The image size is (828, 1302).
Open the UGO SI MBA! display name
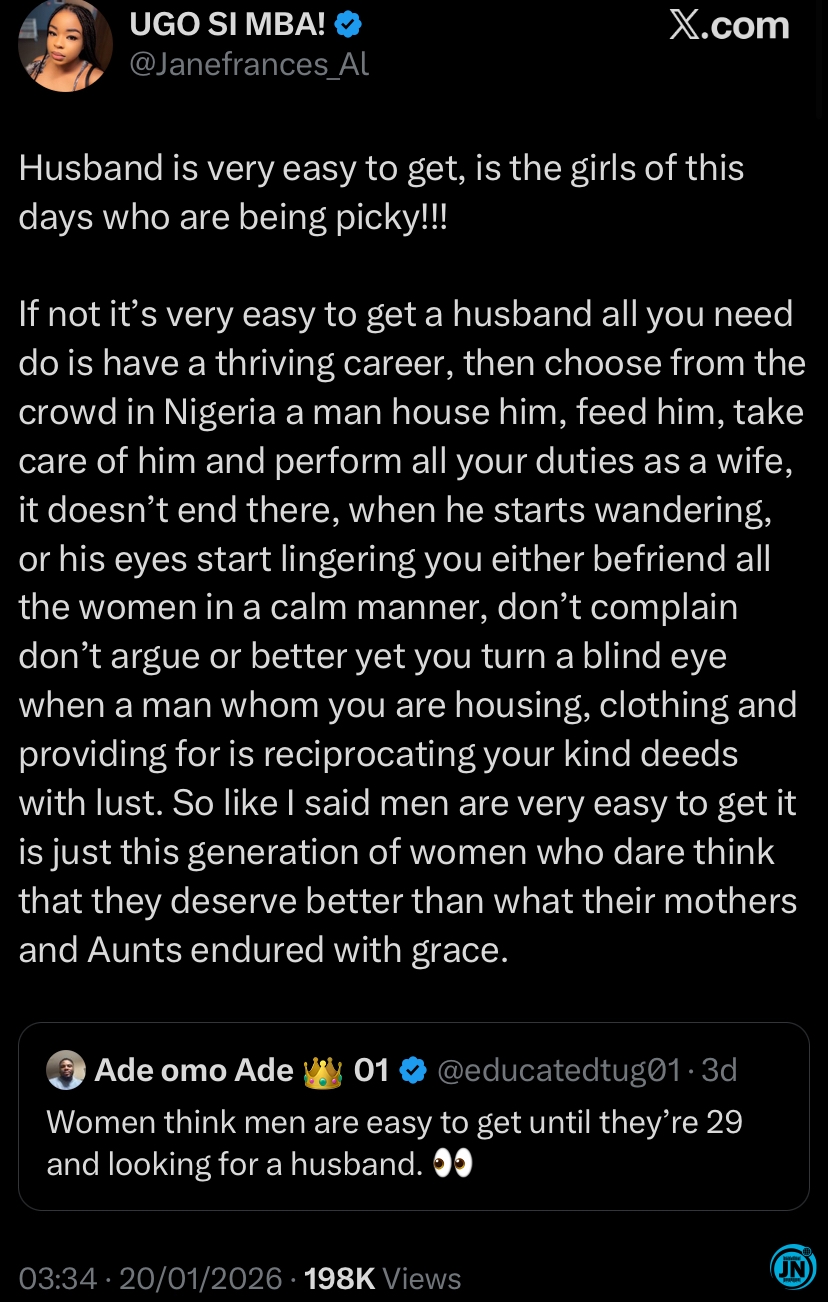point(227,24)
